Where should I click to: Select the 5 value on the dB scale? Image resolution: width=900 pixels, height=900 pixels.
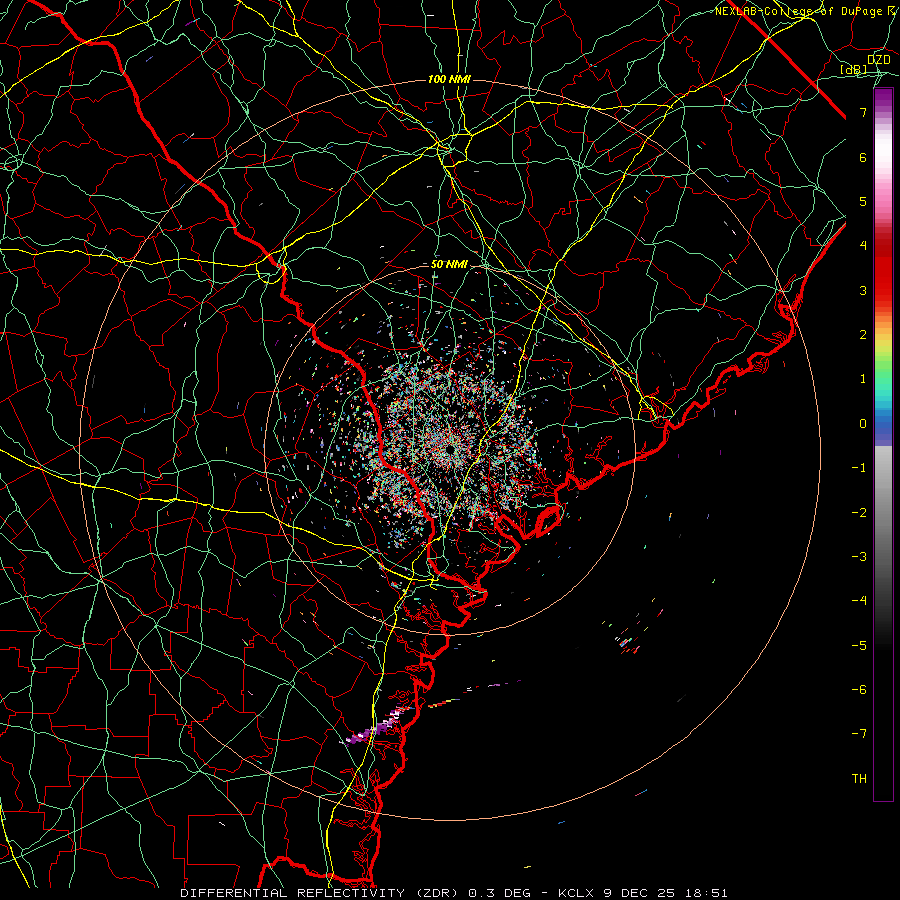point(863,201)
